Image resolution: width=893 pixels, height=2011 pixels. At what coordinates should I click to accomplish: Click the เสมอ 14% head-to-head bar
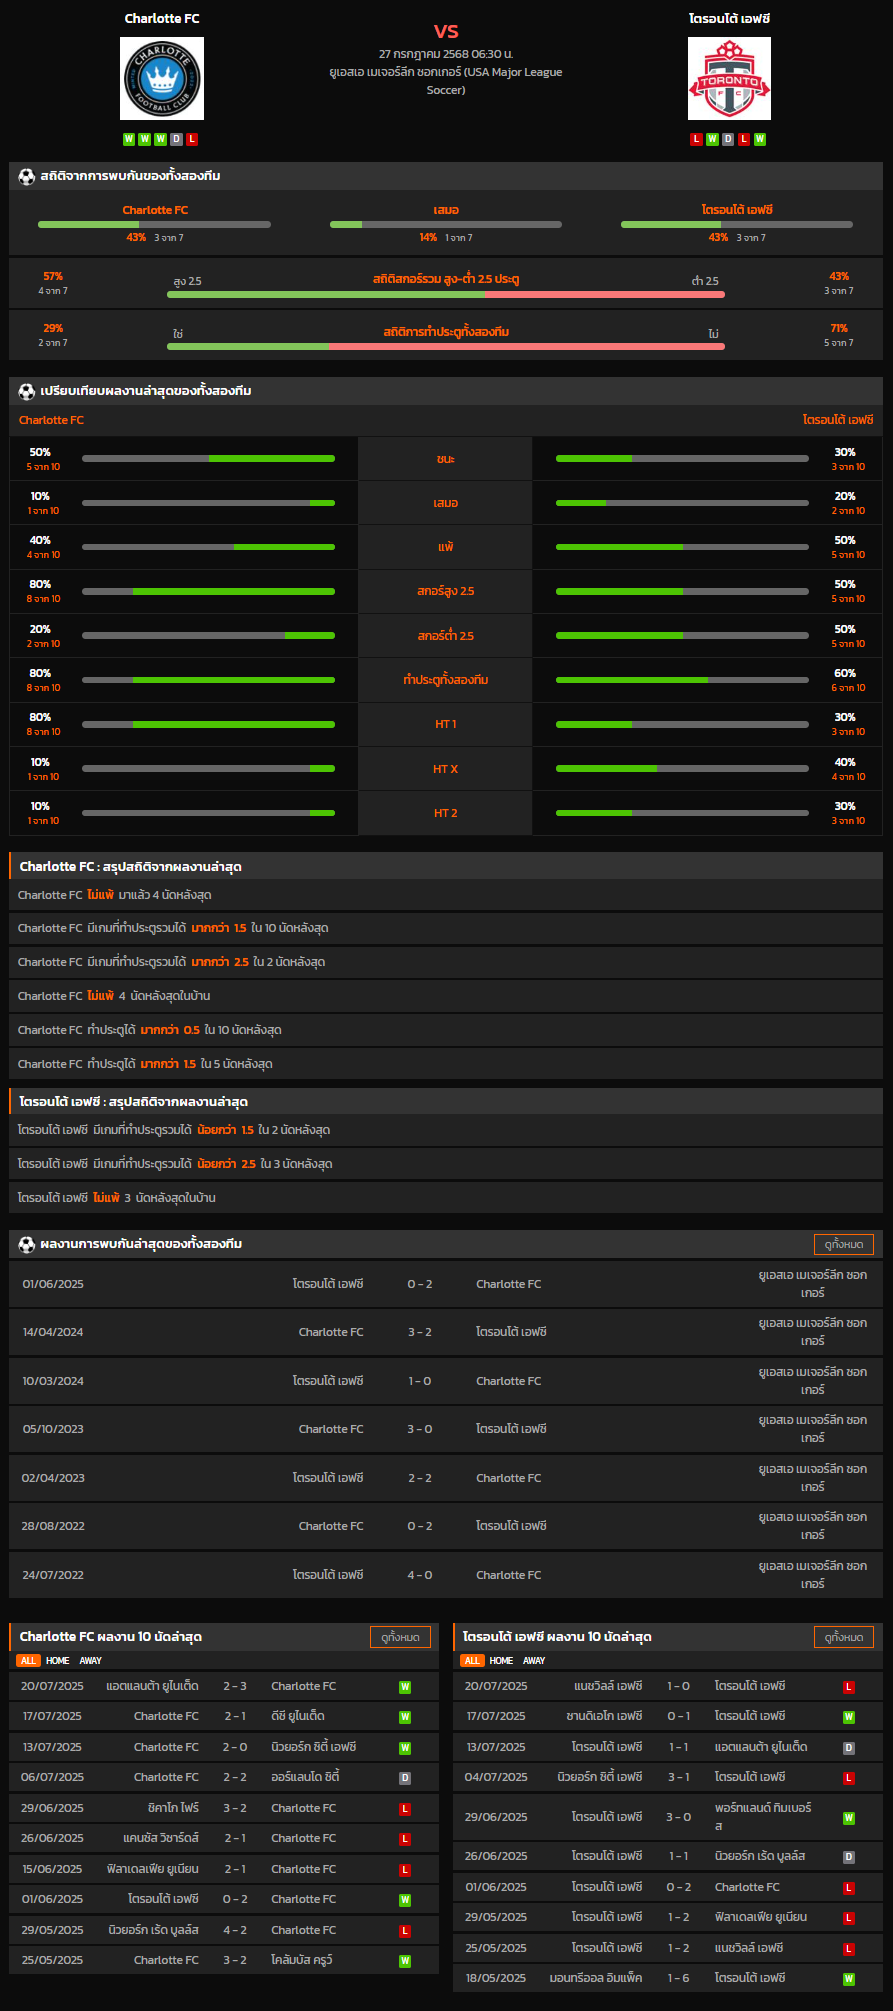coord(446,224)
